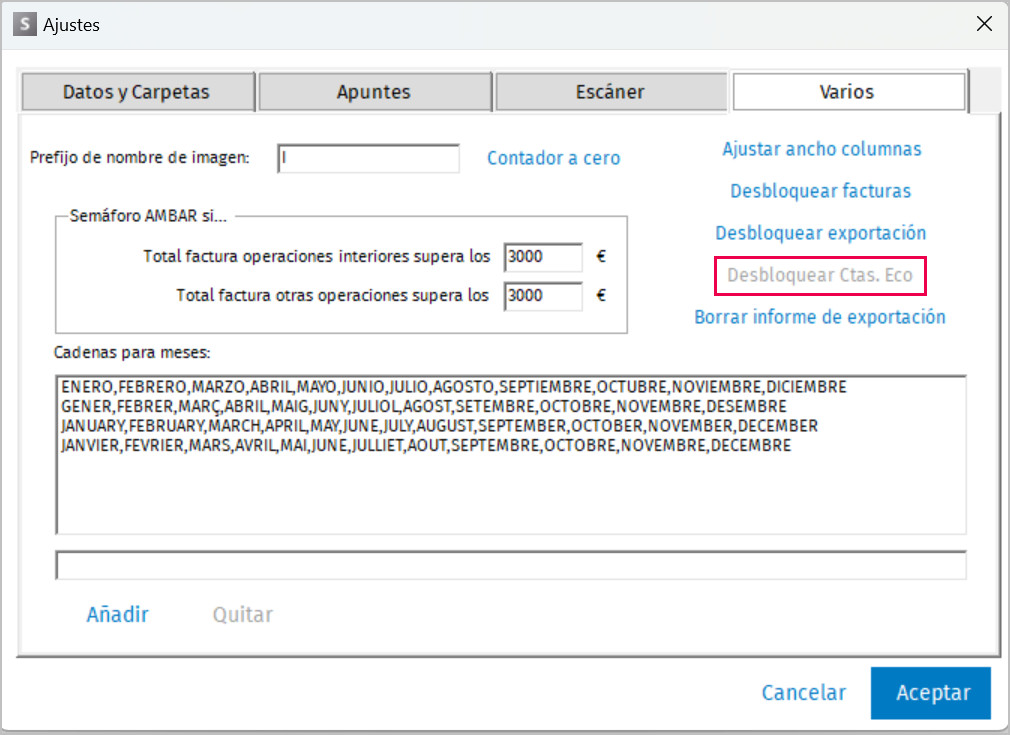Click the Desbloquear Ctas. Eco link
The image size is (1010, 735).
pyautogui.click(x=820, y=276)
